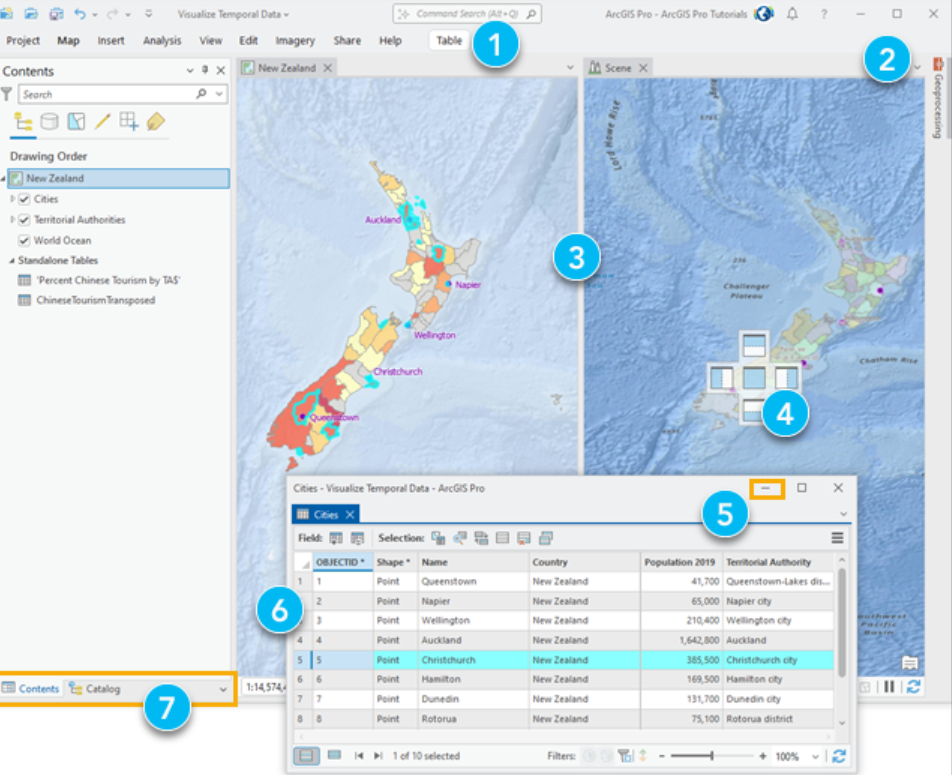
Task: Click the Select By Attributes icon
Action: tap(436, 538)
